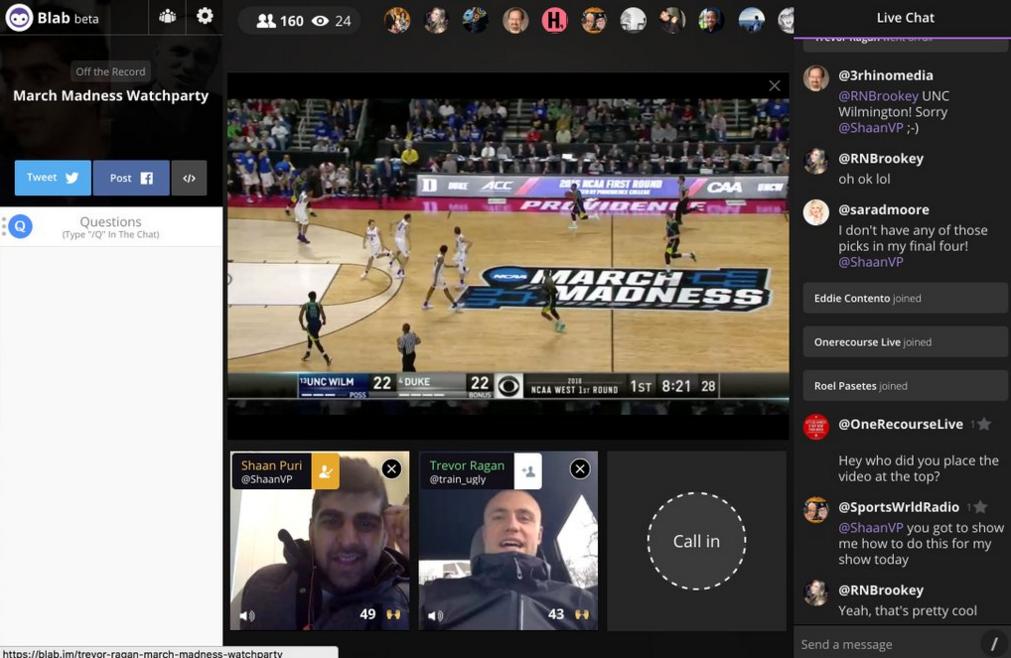Click the Questions panel header

tap(110, 226)
